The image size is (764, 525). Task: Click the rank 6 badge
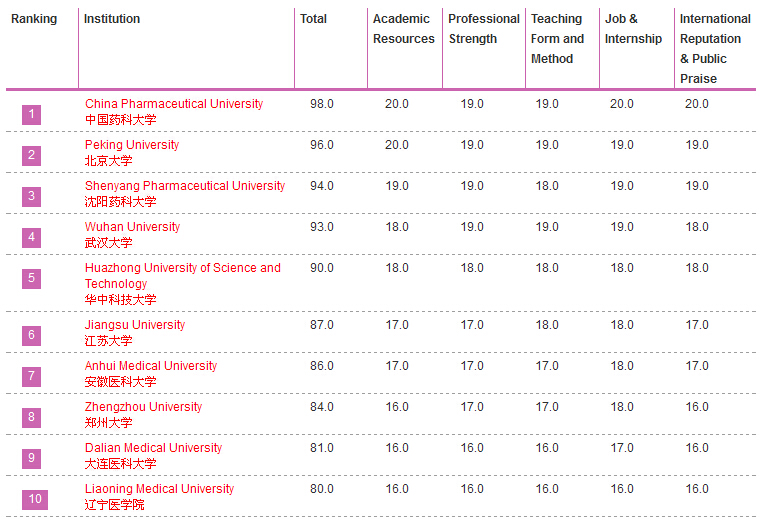32,335
